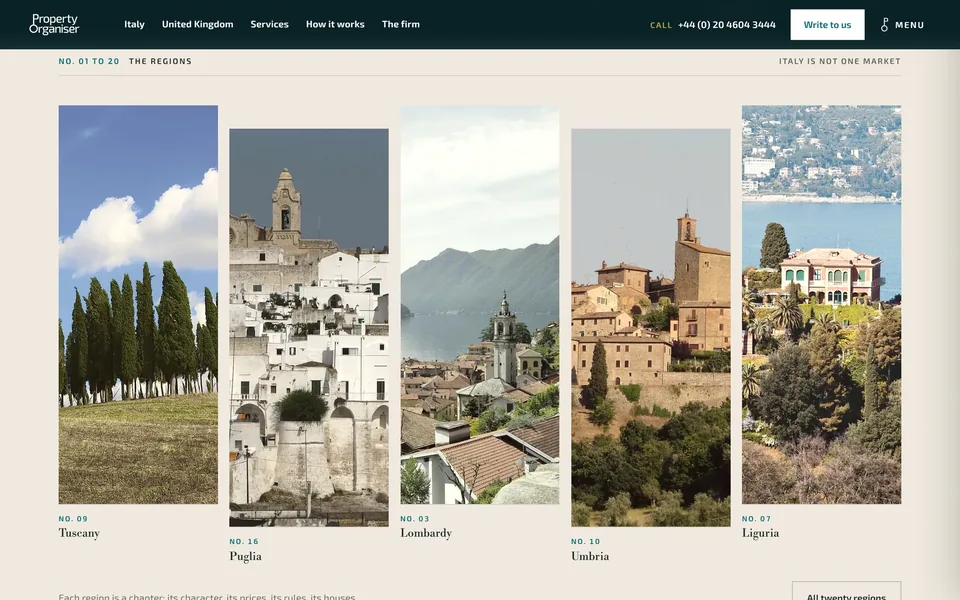Click 'ITALY IS NOT ONE MARKET' text

[839, 61]
